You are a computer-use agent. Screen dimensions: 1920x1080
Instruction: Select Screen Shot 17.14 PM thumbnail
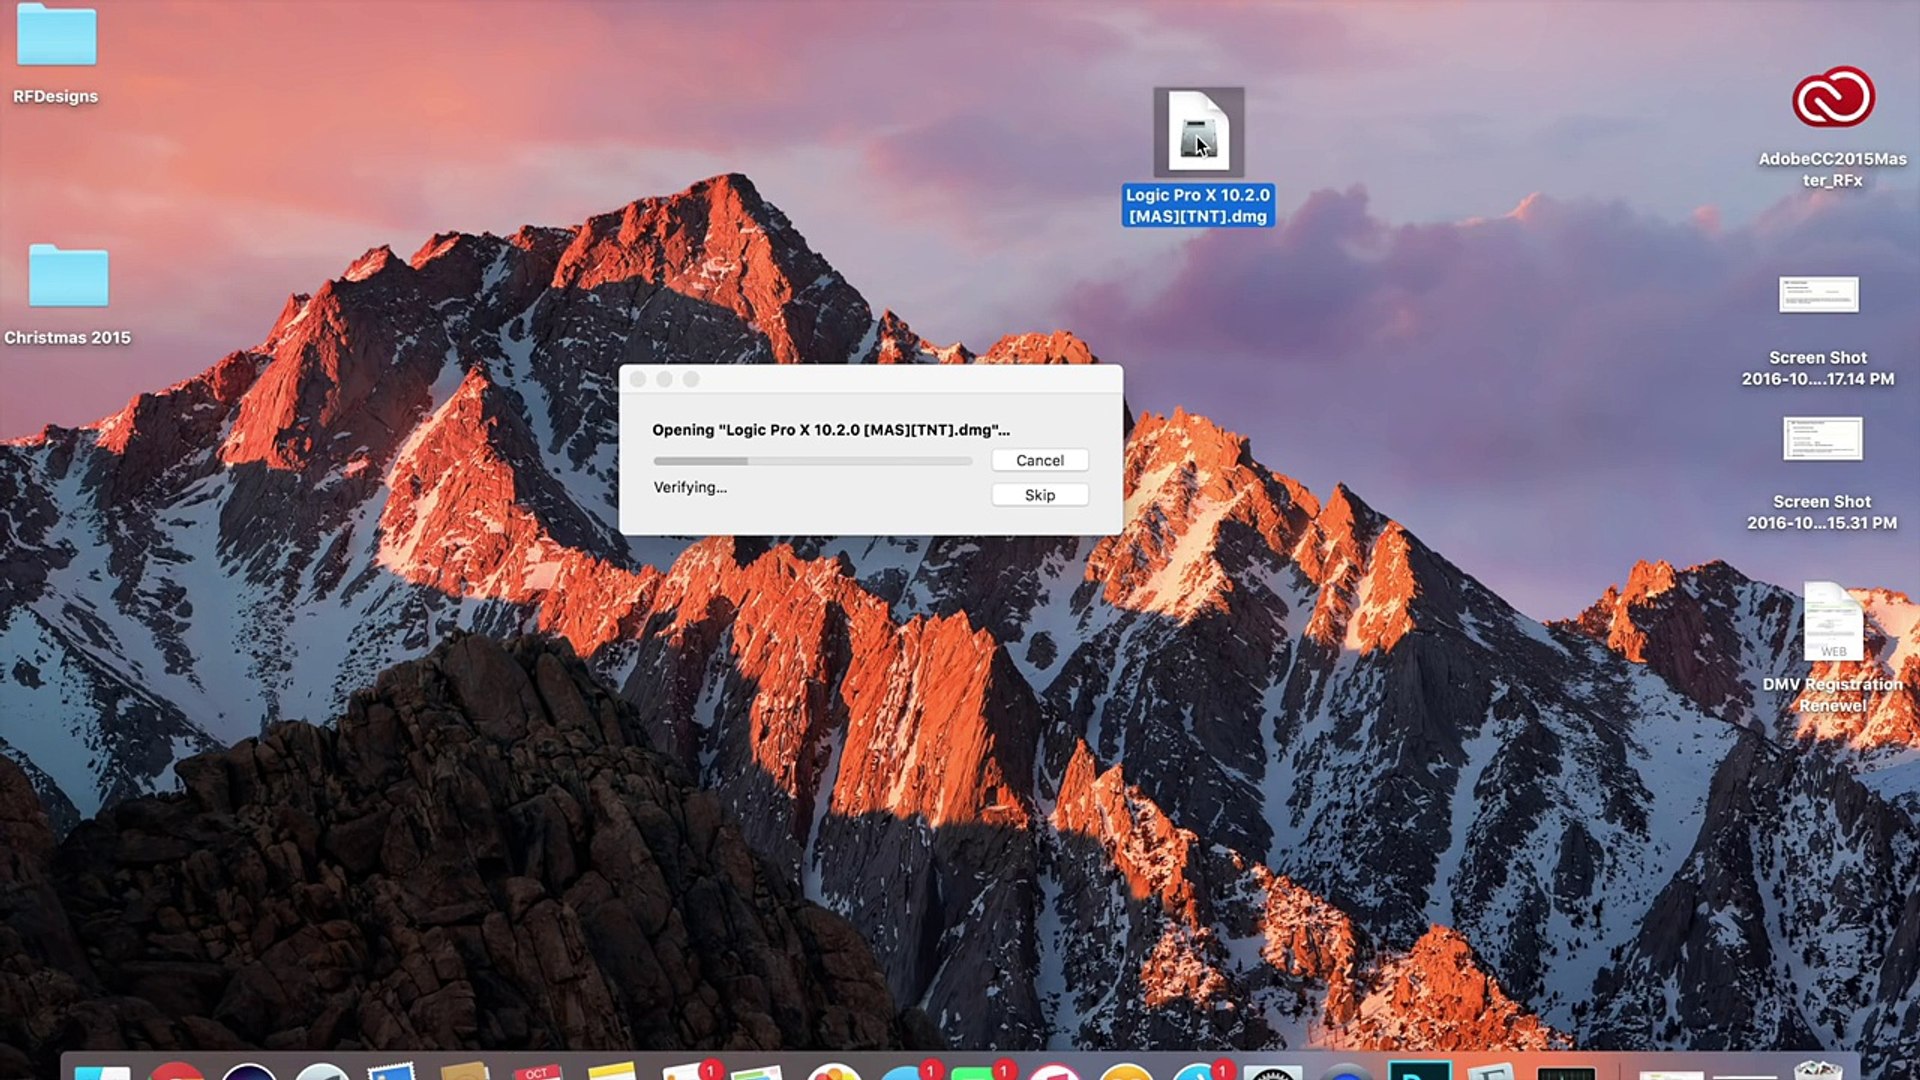(1818, 296)
